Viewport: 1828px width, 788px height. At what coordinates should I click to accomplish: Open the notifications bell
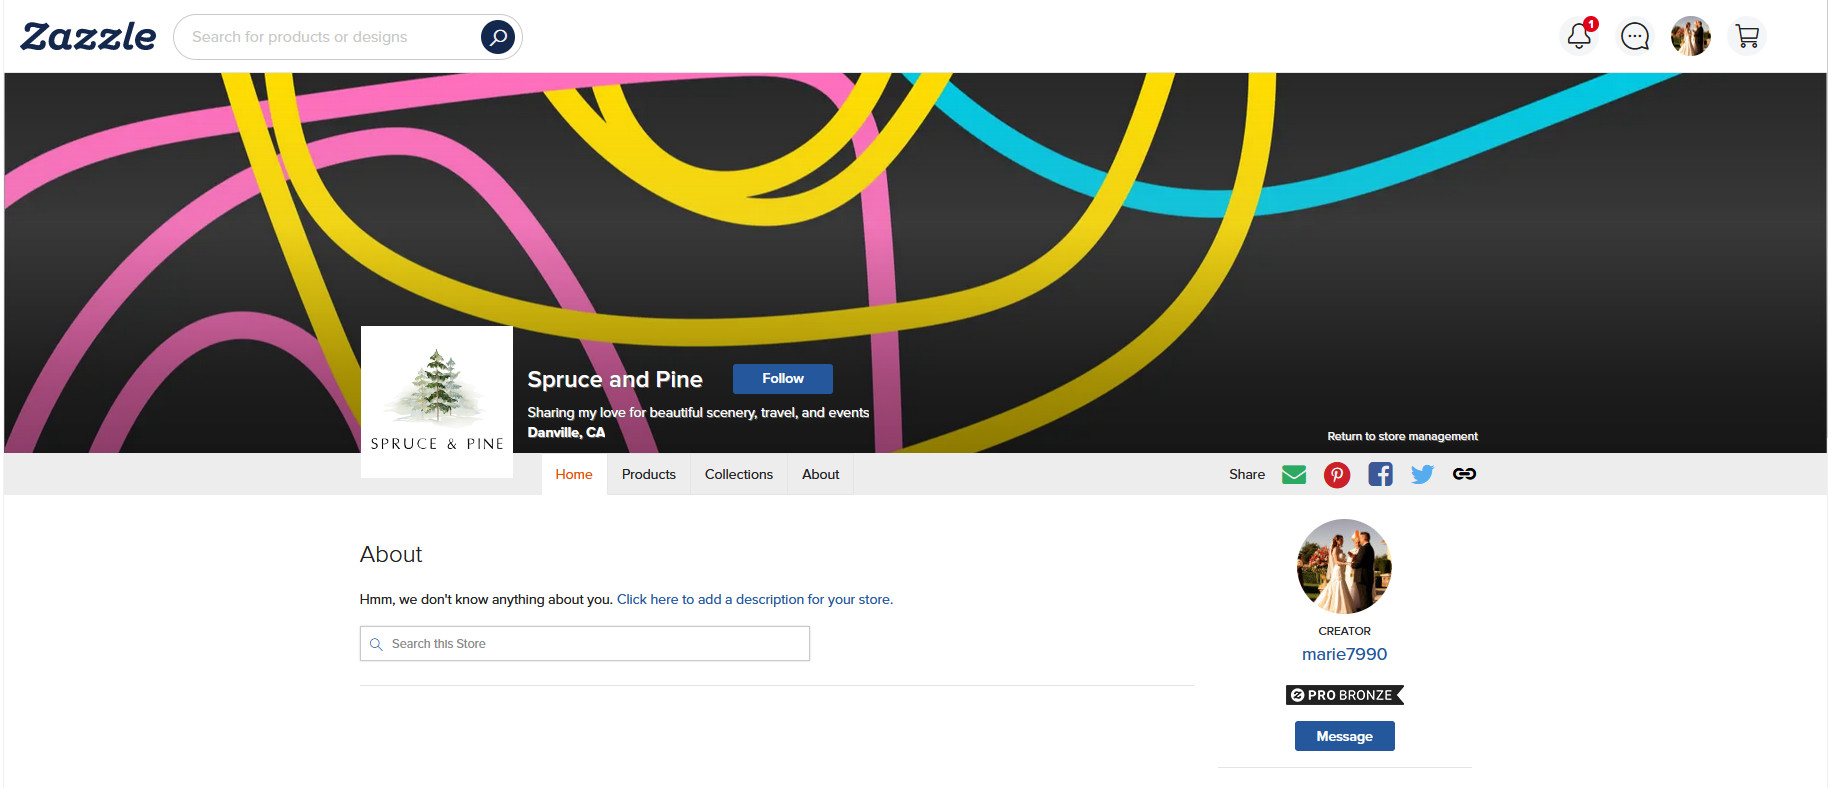pyautogui.click(x=1580, y=36)
